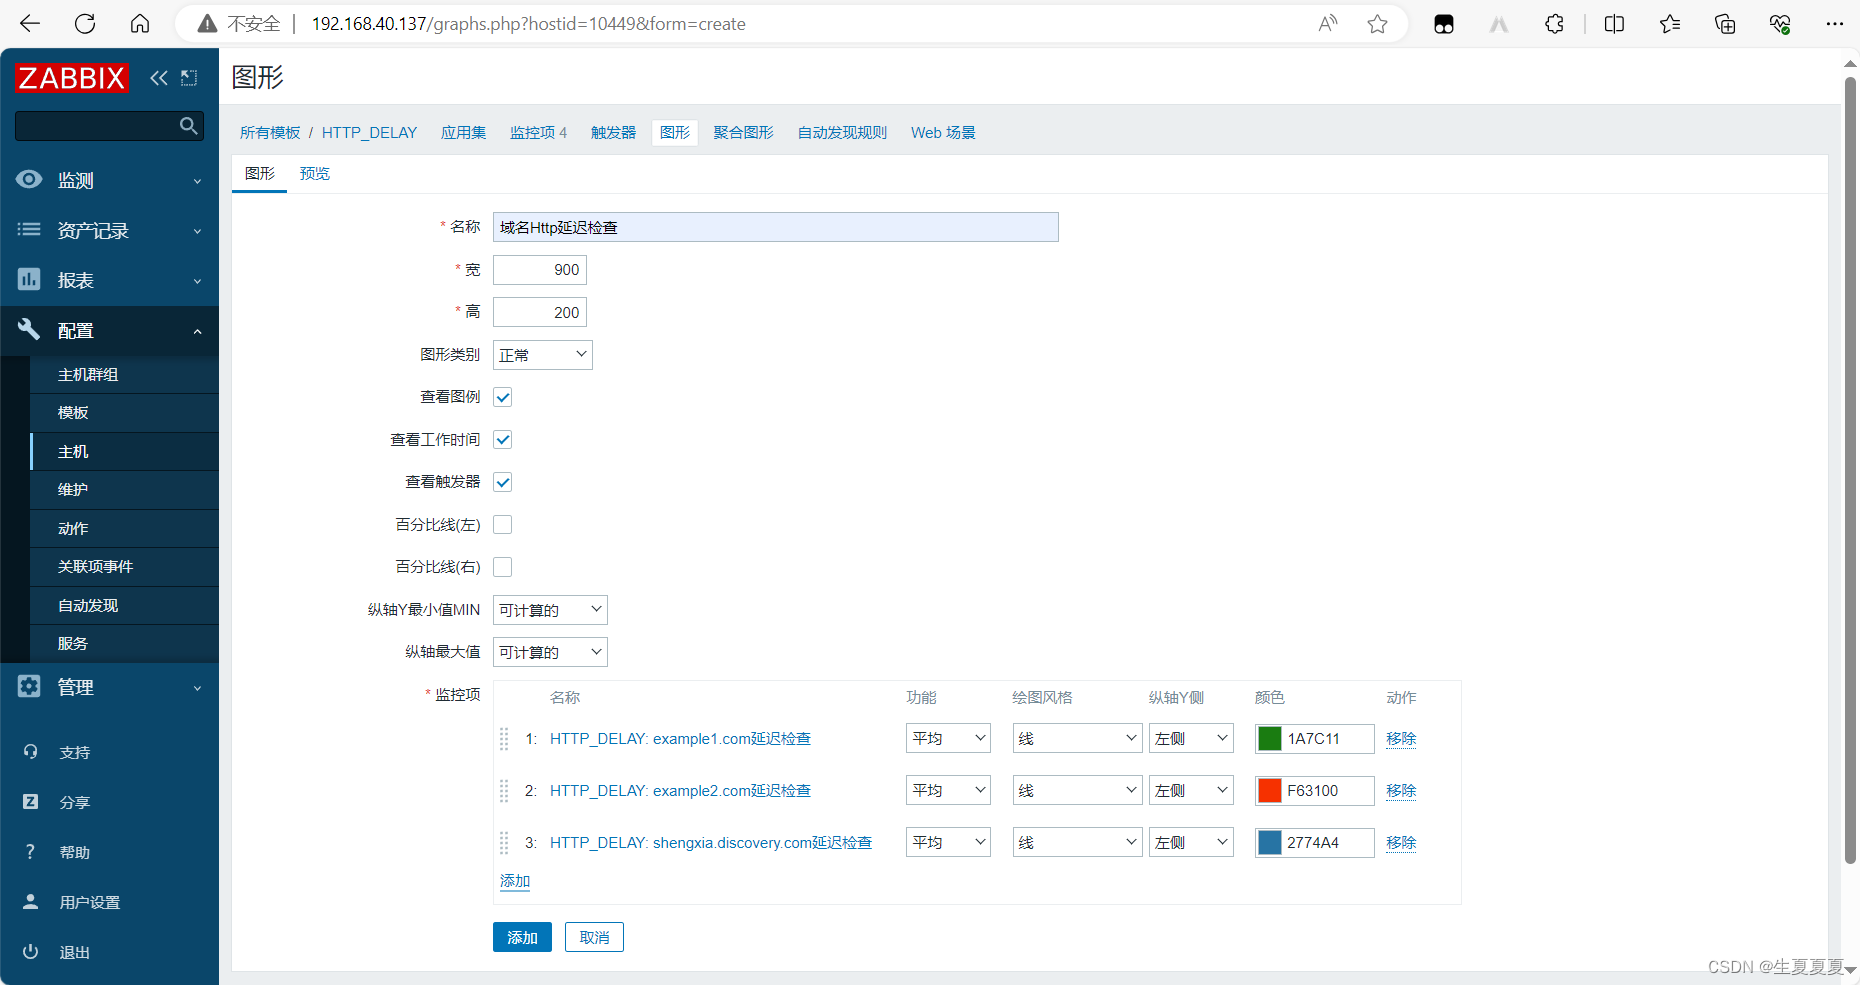Switch to the 预览 tab
1860x985 pixels.
[315, 173]
